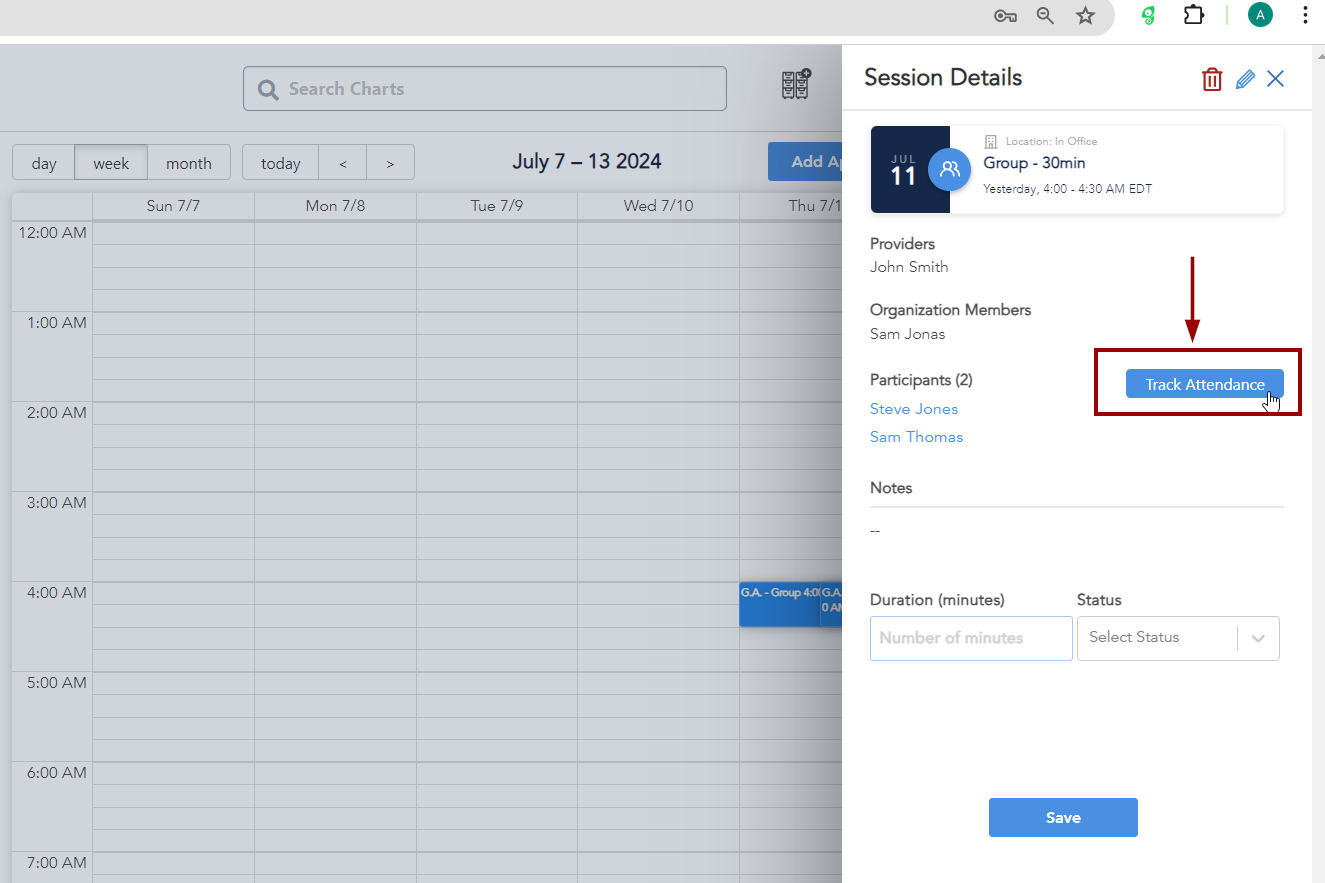This screenshot has width=1325, height=883.
Task: Click provider name John Smith
Action: click(x=909, y=267)
